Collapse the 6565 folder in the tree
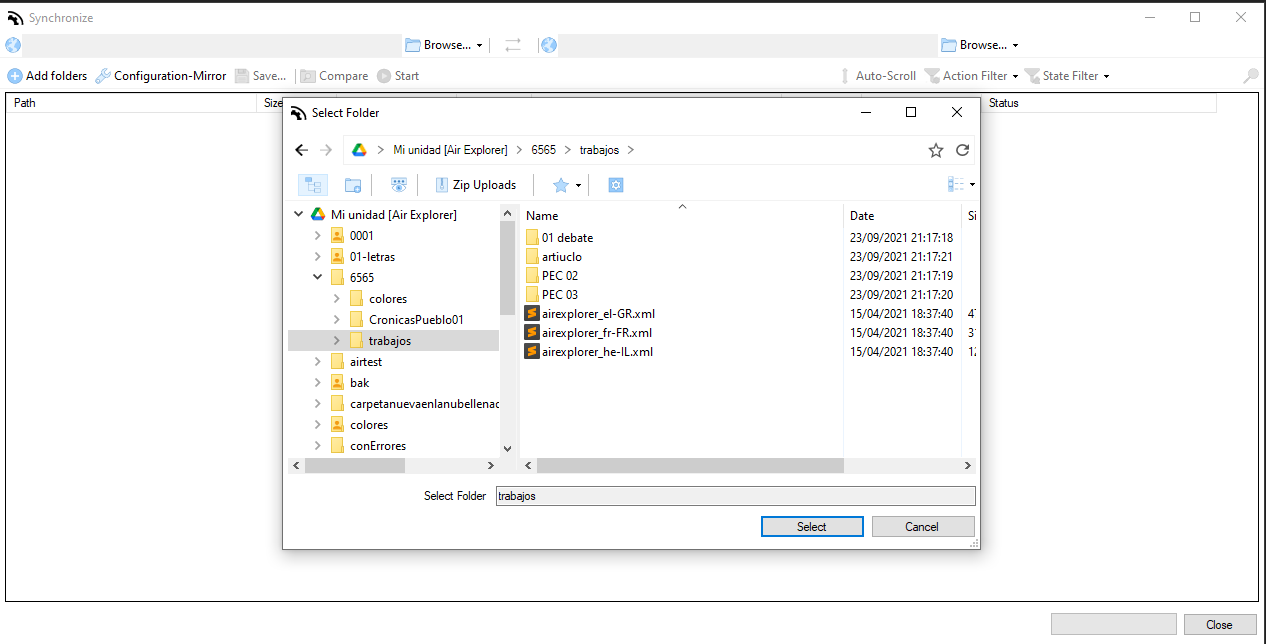Viewport: 1266px width, 644px height. [x=318, y=277]
